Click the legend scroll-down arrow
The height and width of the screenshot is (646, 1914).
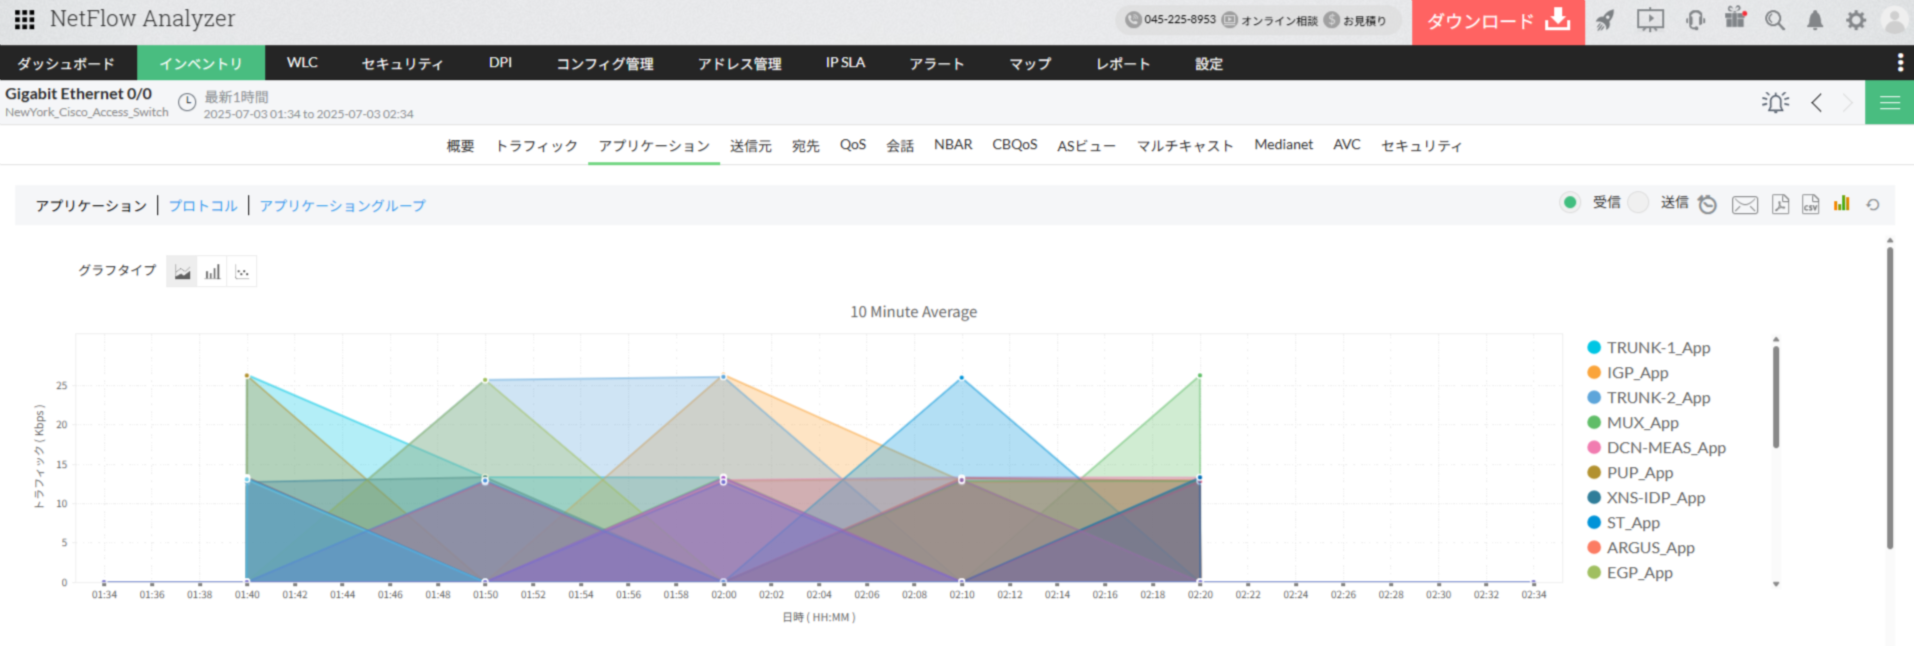(x=1776, y=584)
